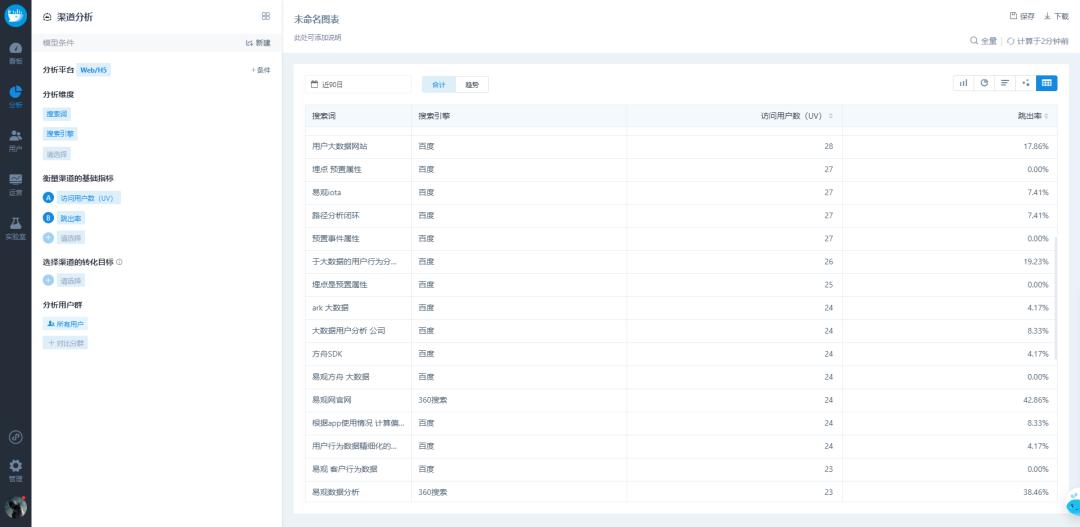1080x527 pixels.
Task: Click 计算于2分钟前 refresh link
Action: pyautogui.click(x=1039, y=41)
